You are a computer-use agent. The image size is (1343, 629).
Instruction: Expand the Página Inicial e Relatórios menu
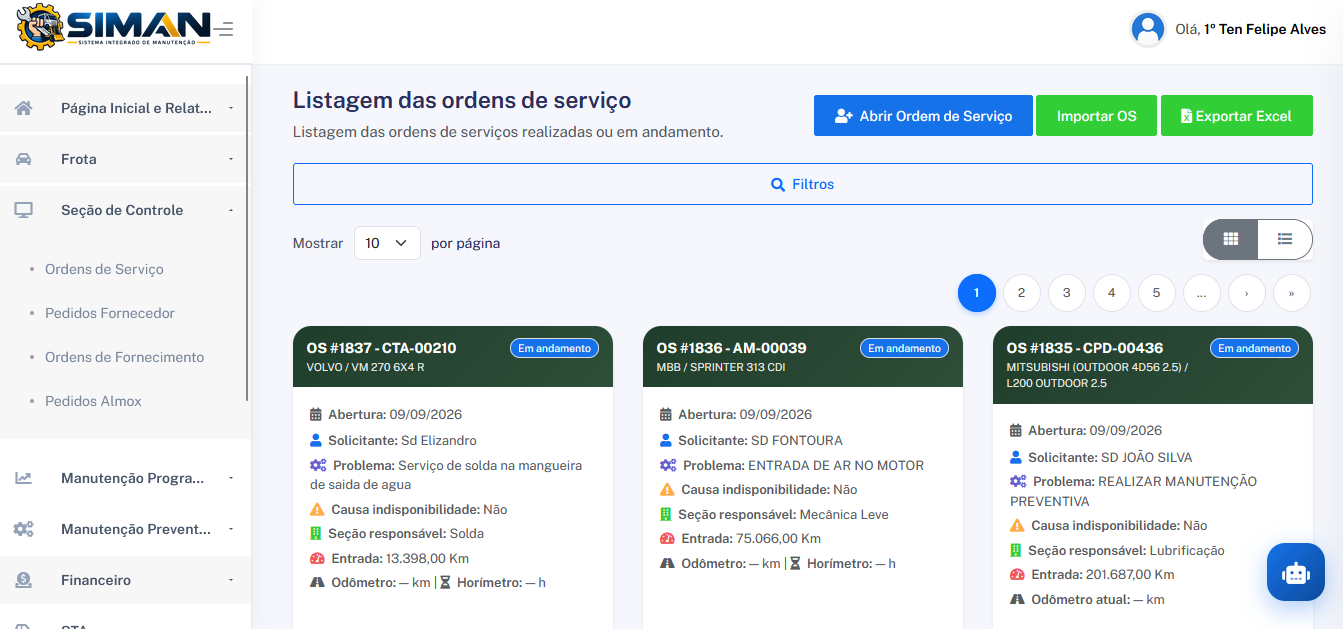point(124,108)
